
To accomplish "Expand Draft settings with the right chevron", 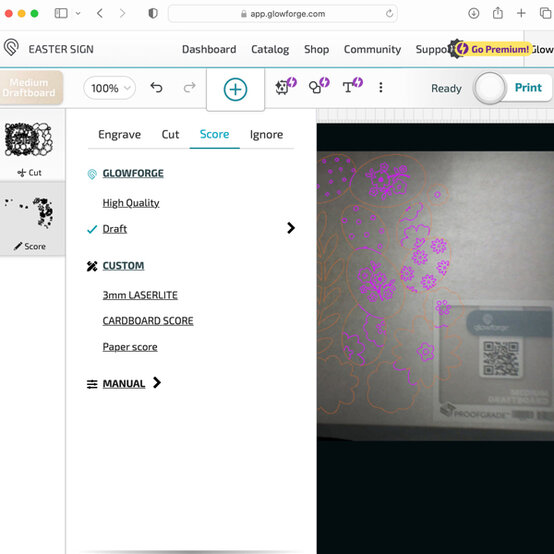I will (290, 228).
